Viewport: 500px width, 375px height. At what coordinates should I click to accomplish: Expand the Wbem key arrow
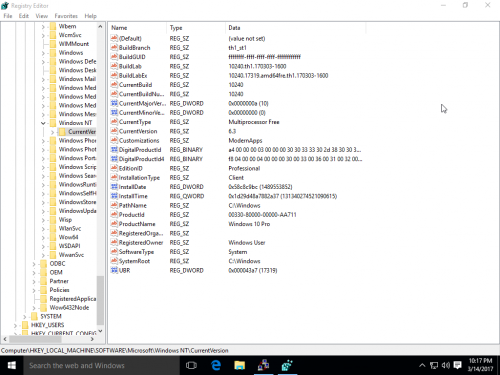coord(43,27)
